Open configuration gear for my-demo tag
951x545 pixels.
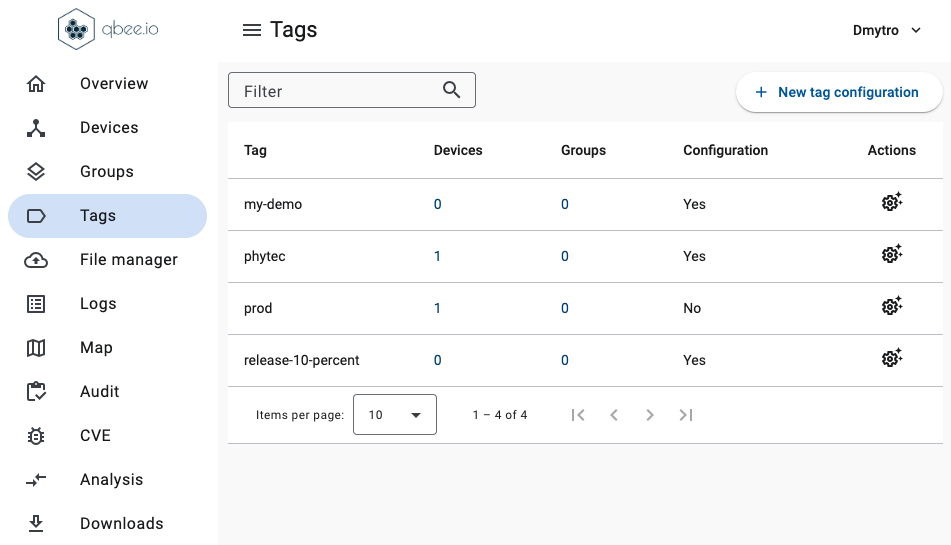pyautogui.click(x=892, y=201)
